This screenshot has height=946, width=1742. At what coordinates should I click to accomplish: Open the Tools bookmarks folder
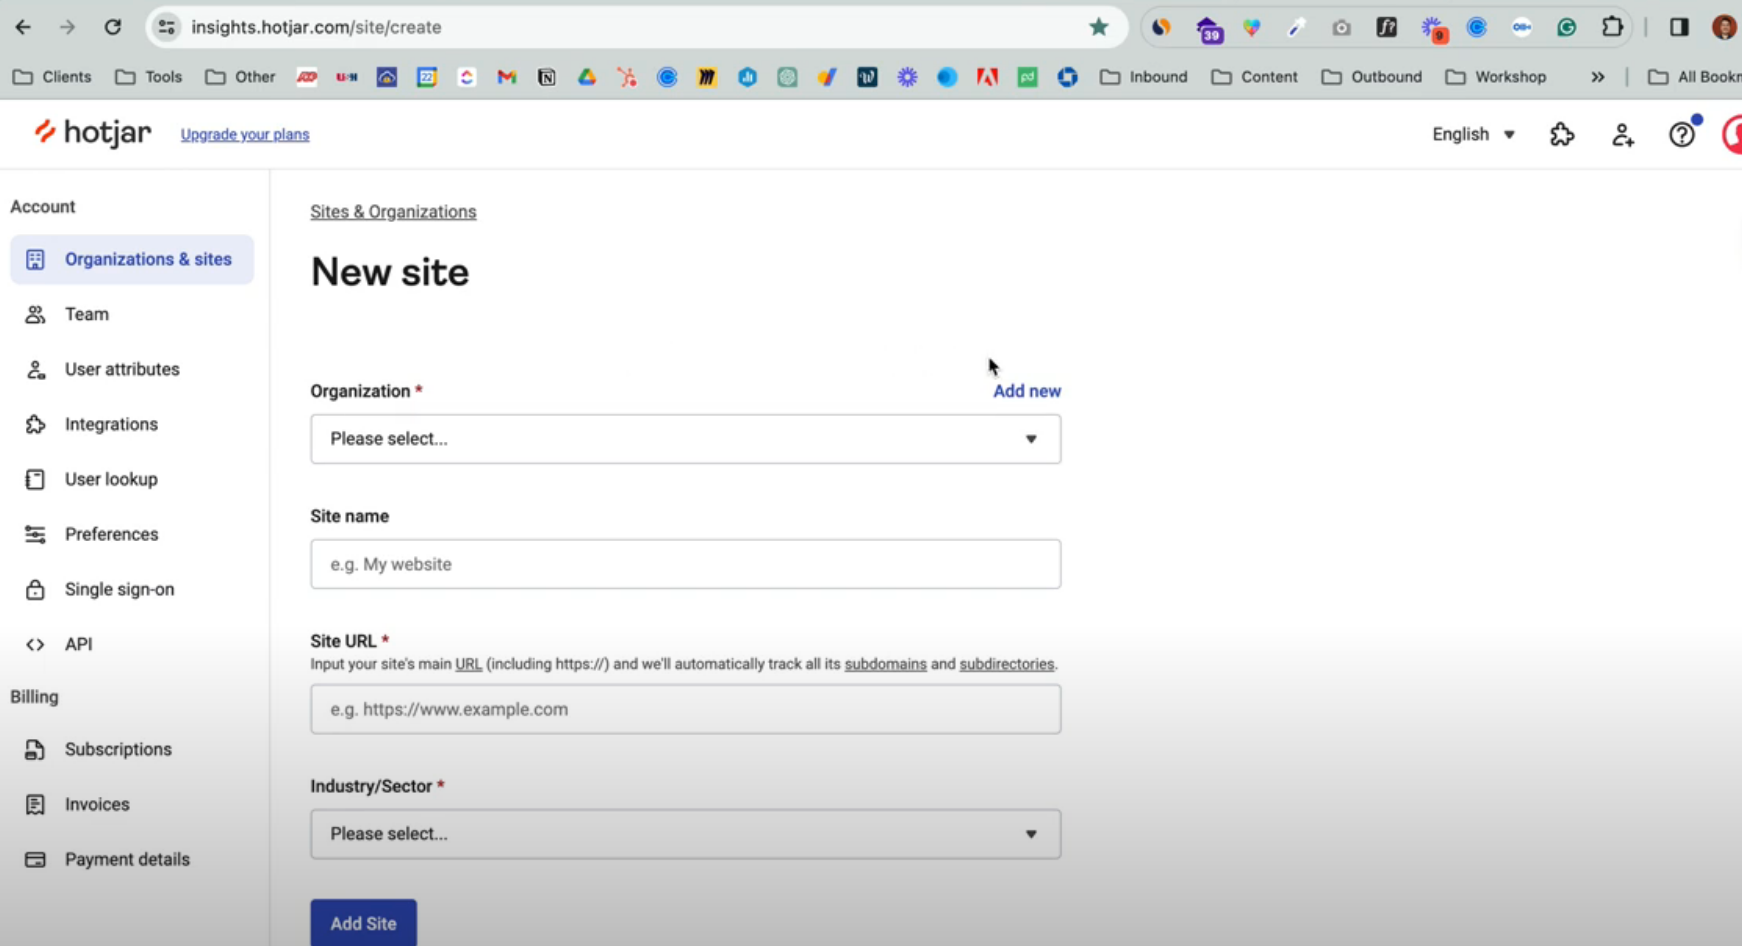pyautogui.click(x=148, y=77)
